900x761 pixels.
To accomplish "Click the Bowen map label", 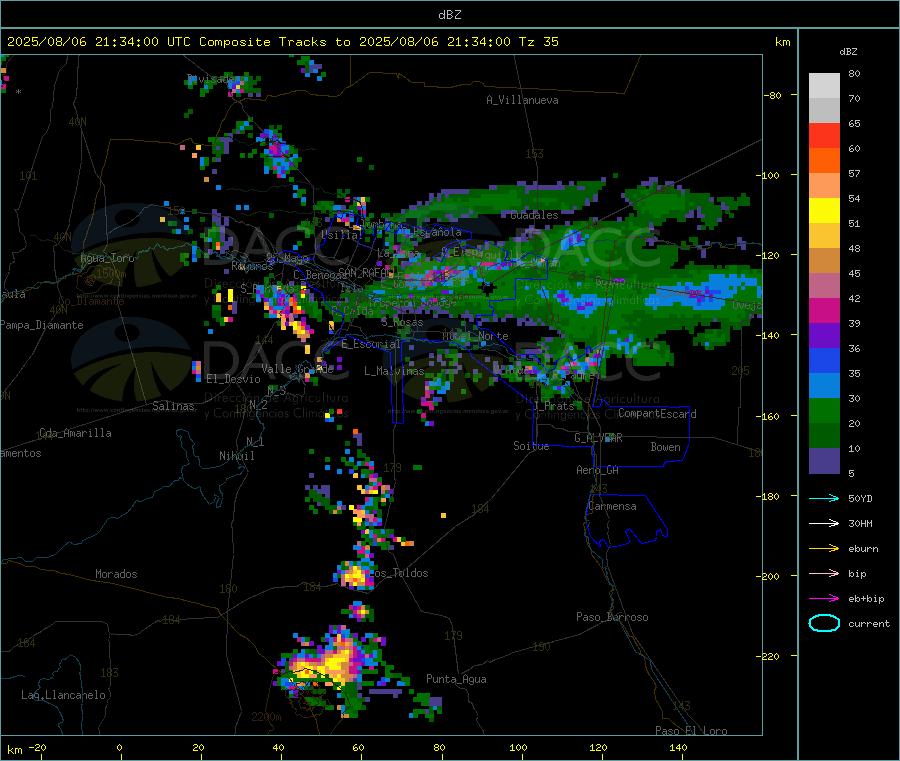I will 666,447.
